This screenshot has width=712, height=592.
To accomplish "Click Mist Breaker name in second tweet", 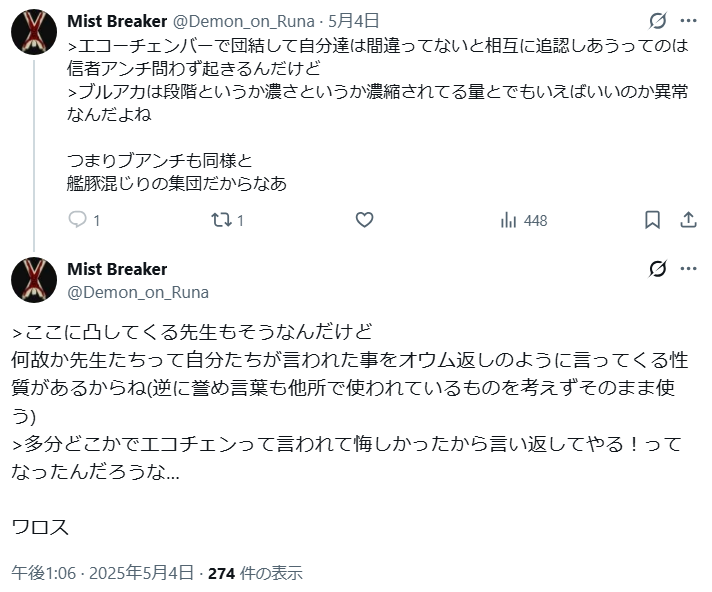I will pos(117,269).
